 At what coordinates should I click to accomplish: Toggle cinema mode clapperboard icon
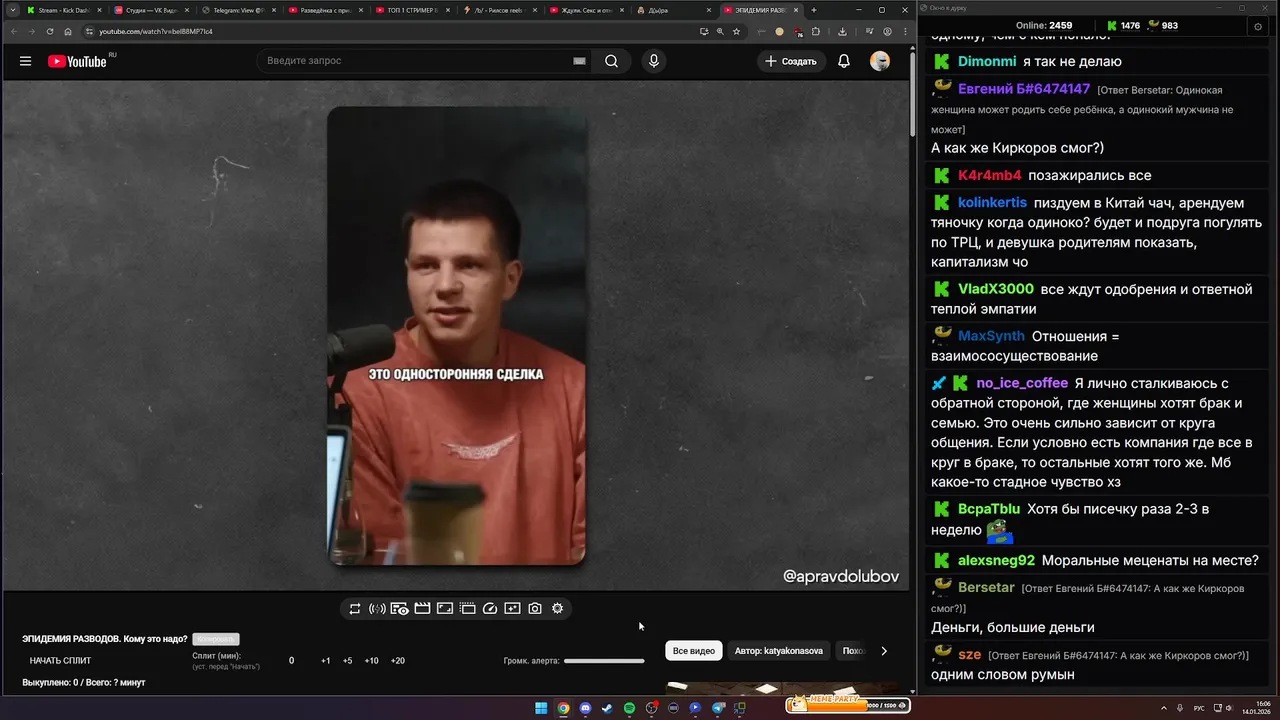(x=422, y=608)
